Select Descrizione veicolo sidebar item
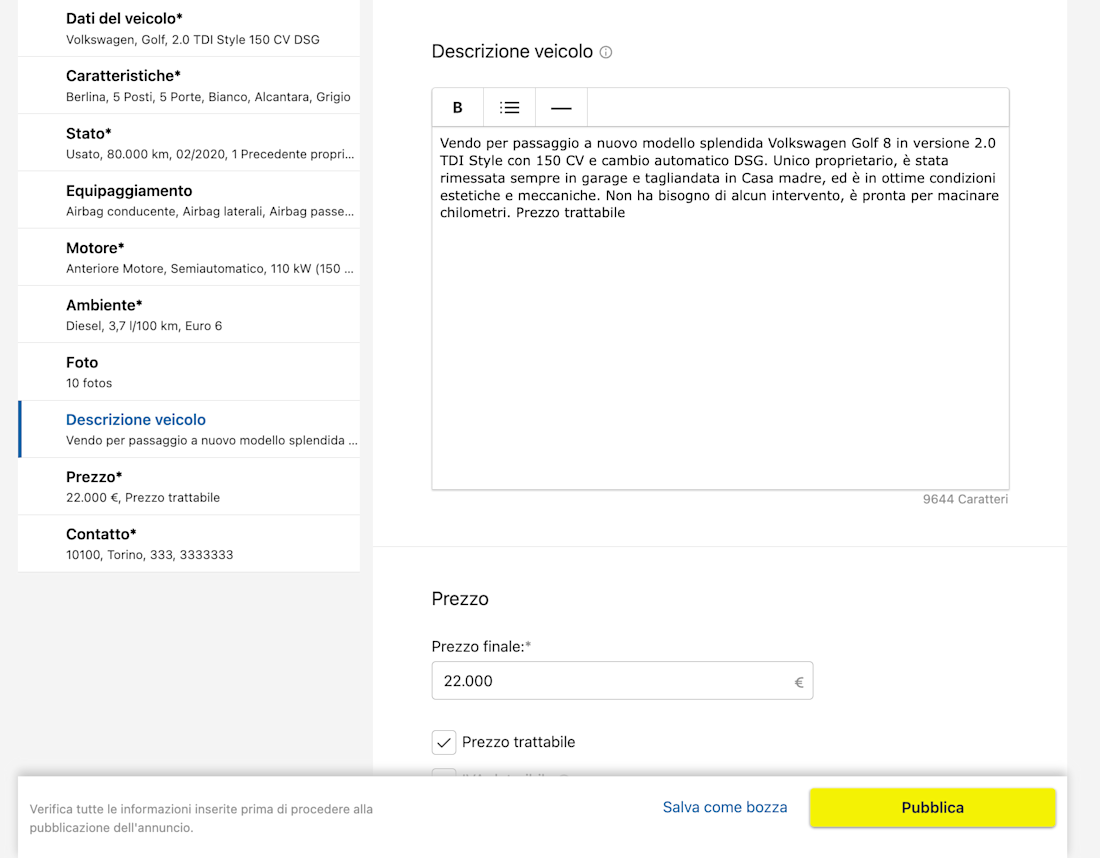Image resolution: width=1100 pixels, height=858 pixels. point(189,429)
